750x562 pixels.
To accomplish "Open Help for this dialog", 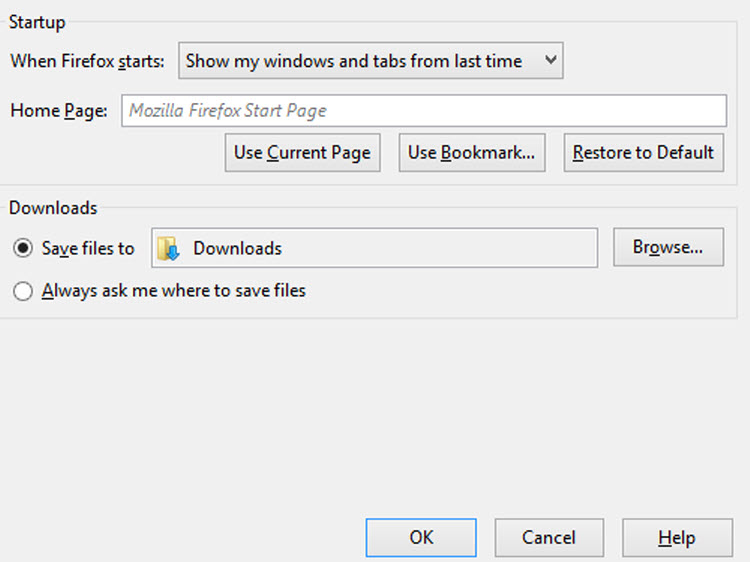I will 676,537.
